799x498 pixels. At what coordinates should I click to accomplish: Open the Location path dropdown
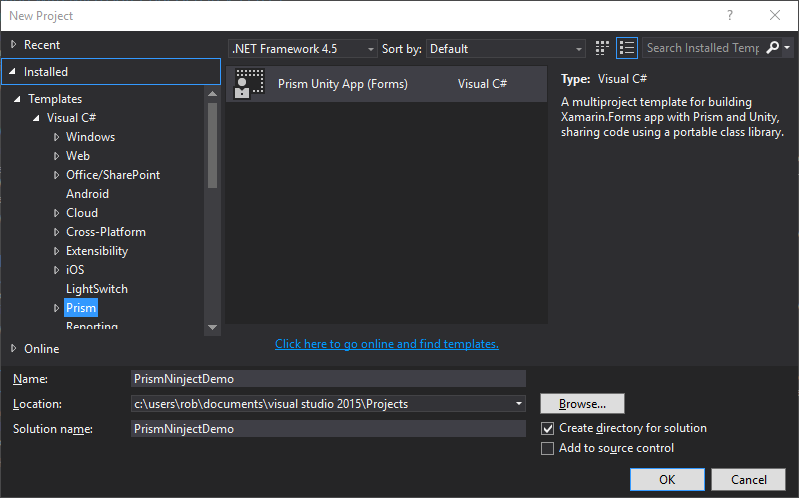point(519,404)
